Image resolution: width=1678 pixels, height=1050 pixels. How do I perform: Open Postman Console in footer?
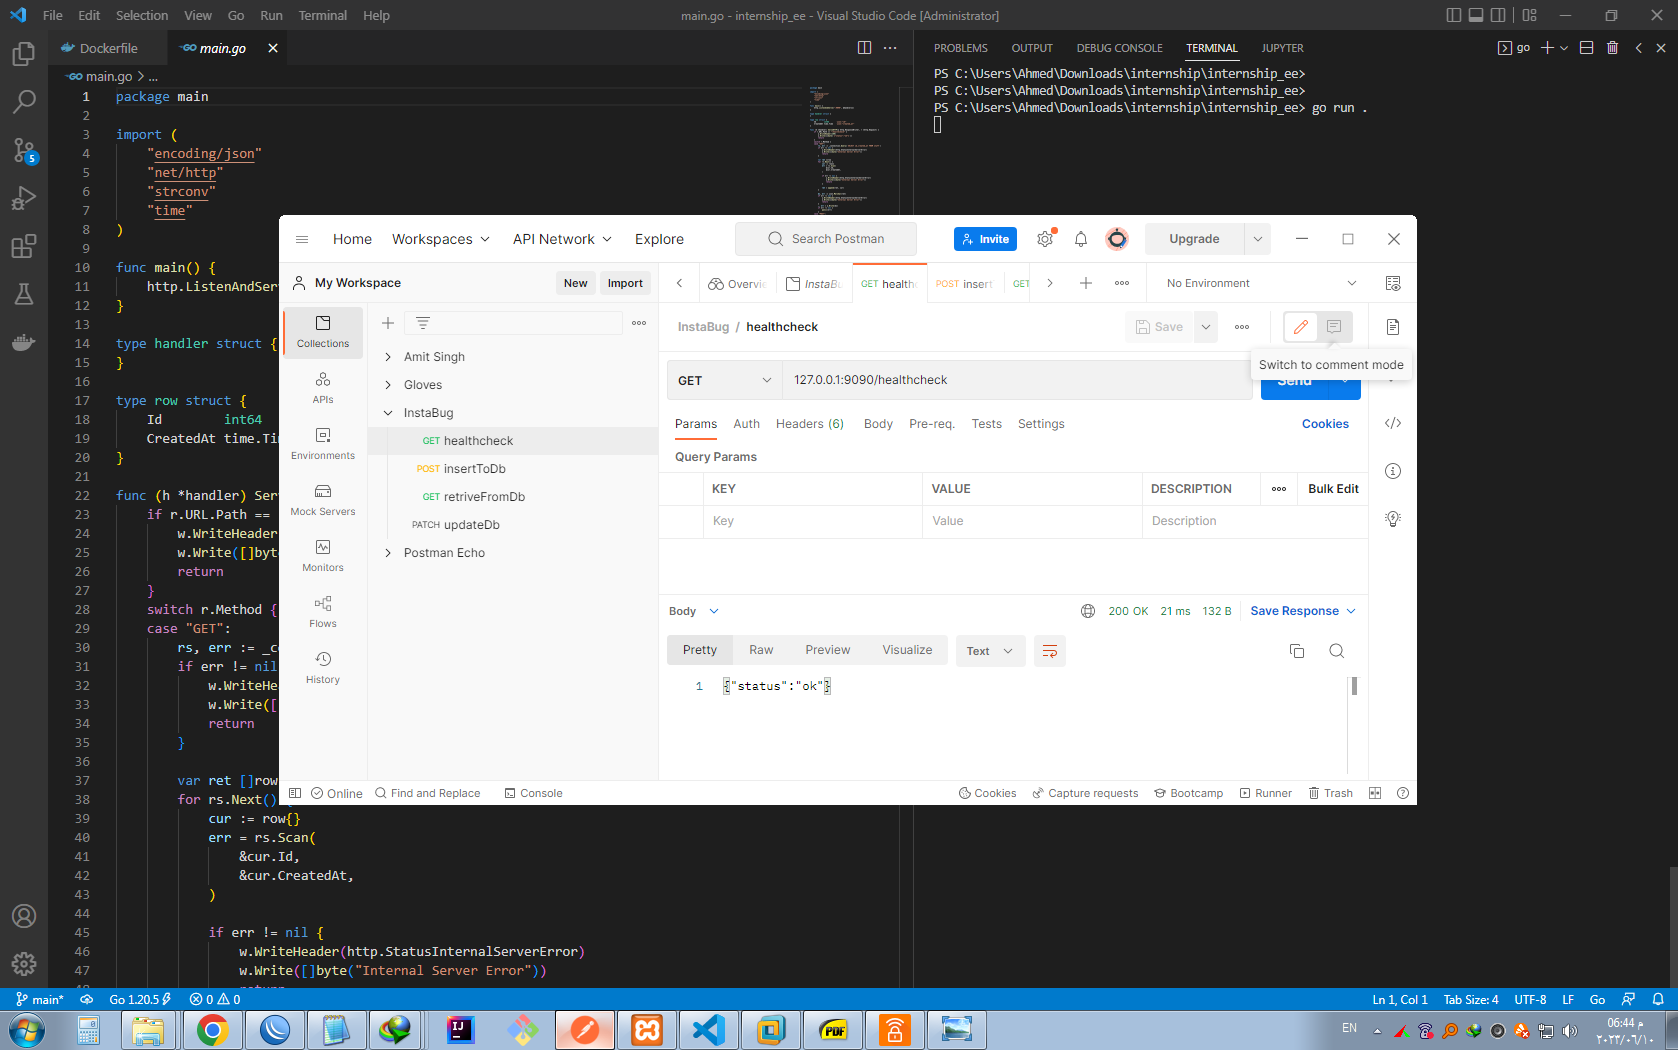[x=533, y=793]
